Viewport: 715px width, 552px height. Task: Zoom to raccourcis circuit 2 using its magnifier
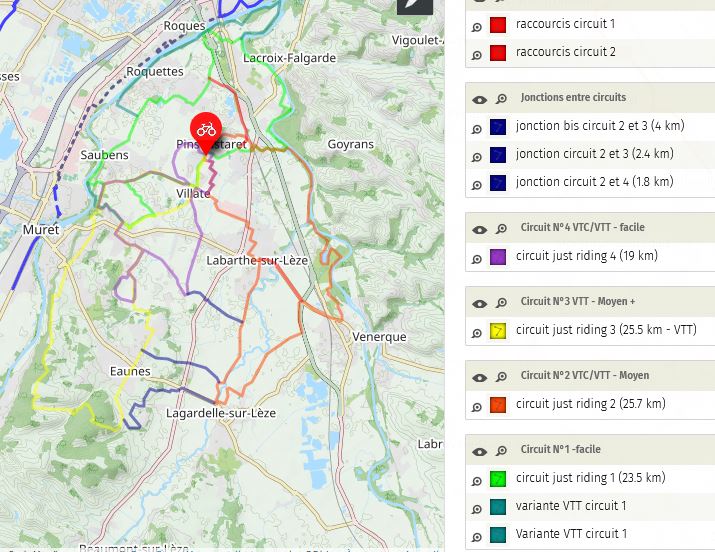pyautogui.click(x=477, y=54)
